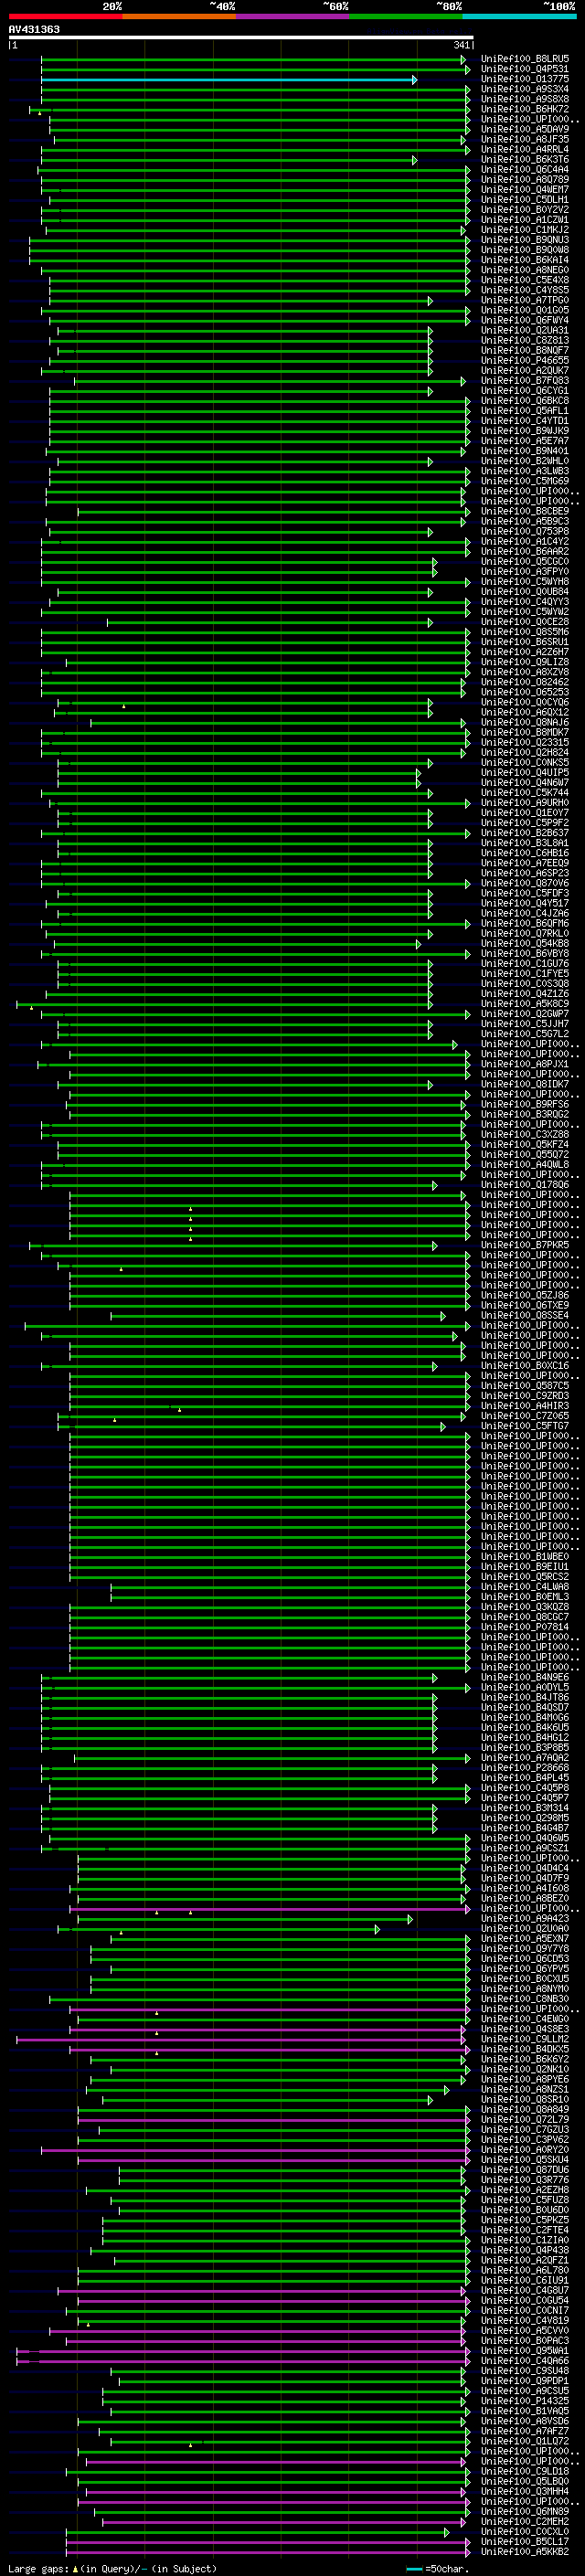Click hit label UniRef100_Q72L79
This screenshot has width=585, height=2576.
524,2120
